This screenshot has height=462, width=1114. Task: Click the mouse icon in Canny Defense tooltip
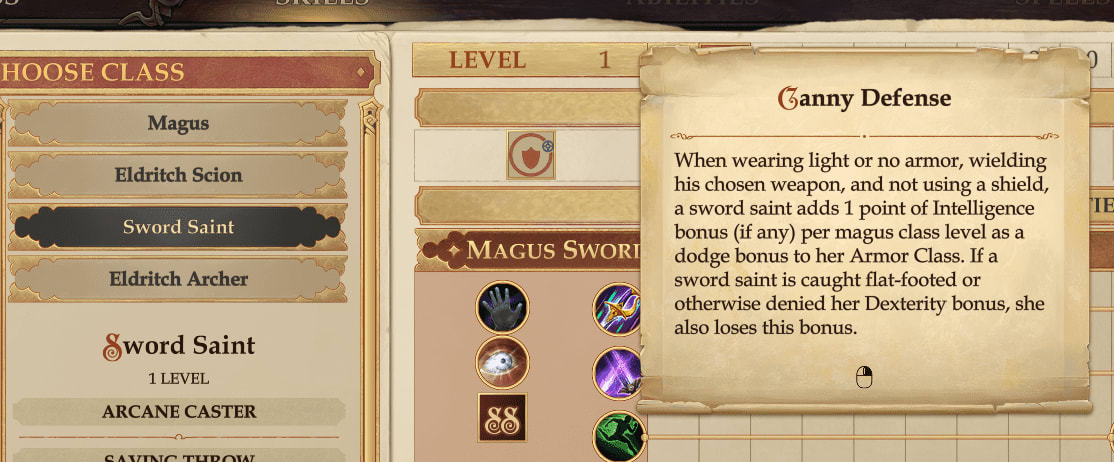(864, 377)
